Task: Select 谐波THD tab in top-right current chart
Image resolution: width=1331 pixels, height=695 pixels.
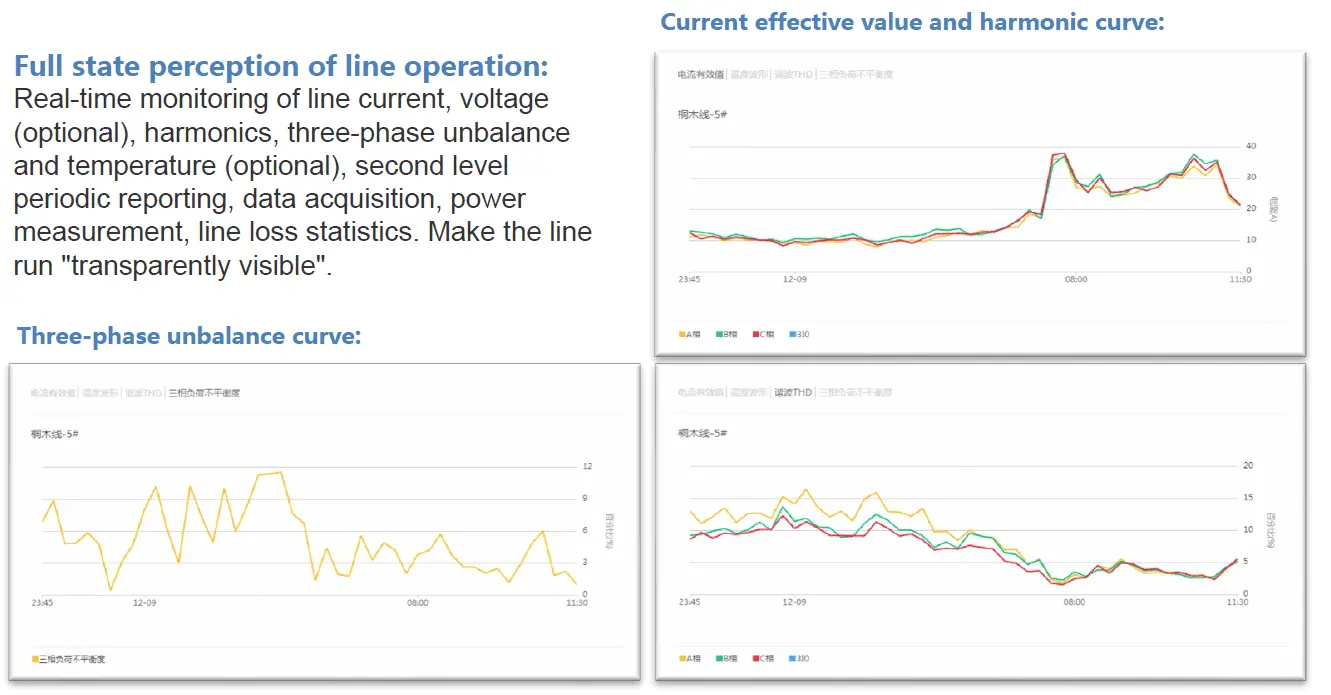Action: coord(794,74)
